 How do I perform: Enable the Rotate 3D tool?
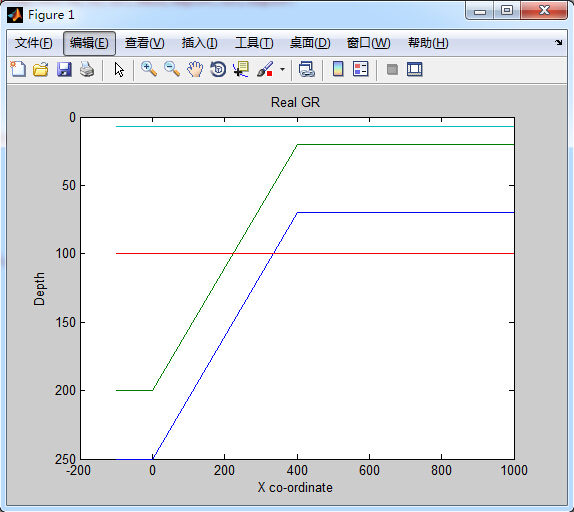click(x=218, y=69)
